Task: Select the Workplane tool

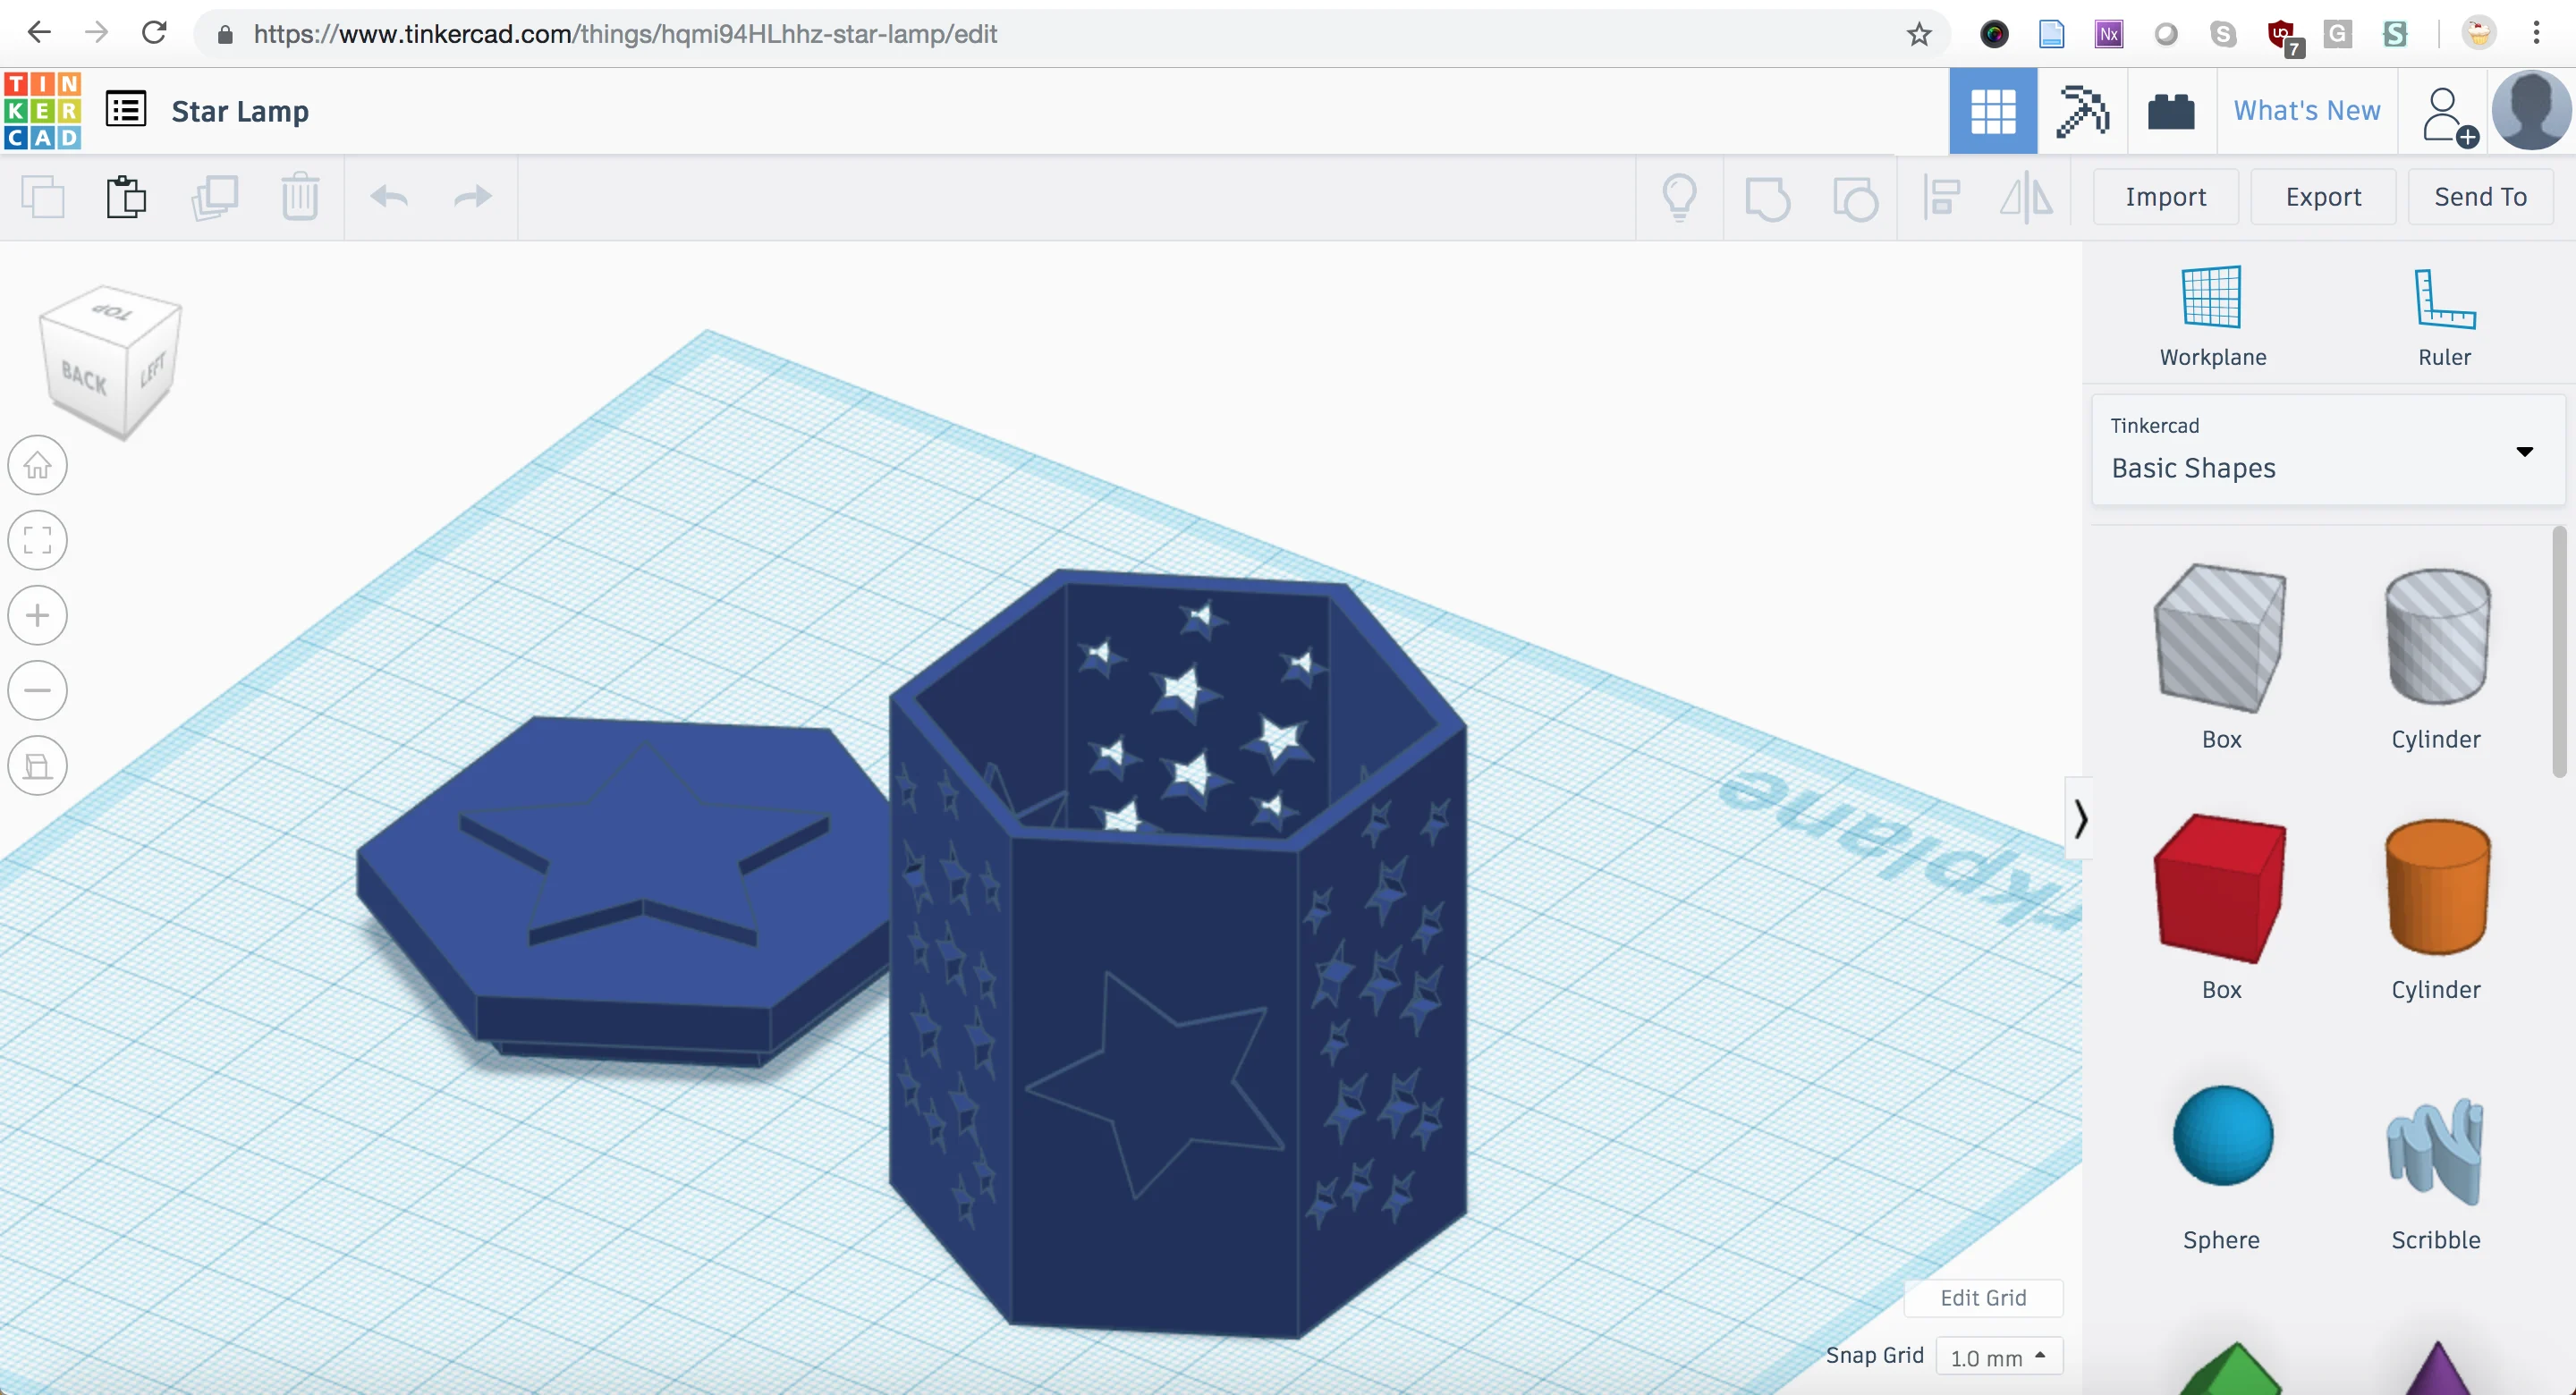Action: pos(2212,317)
